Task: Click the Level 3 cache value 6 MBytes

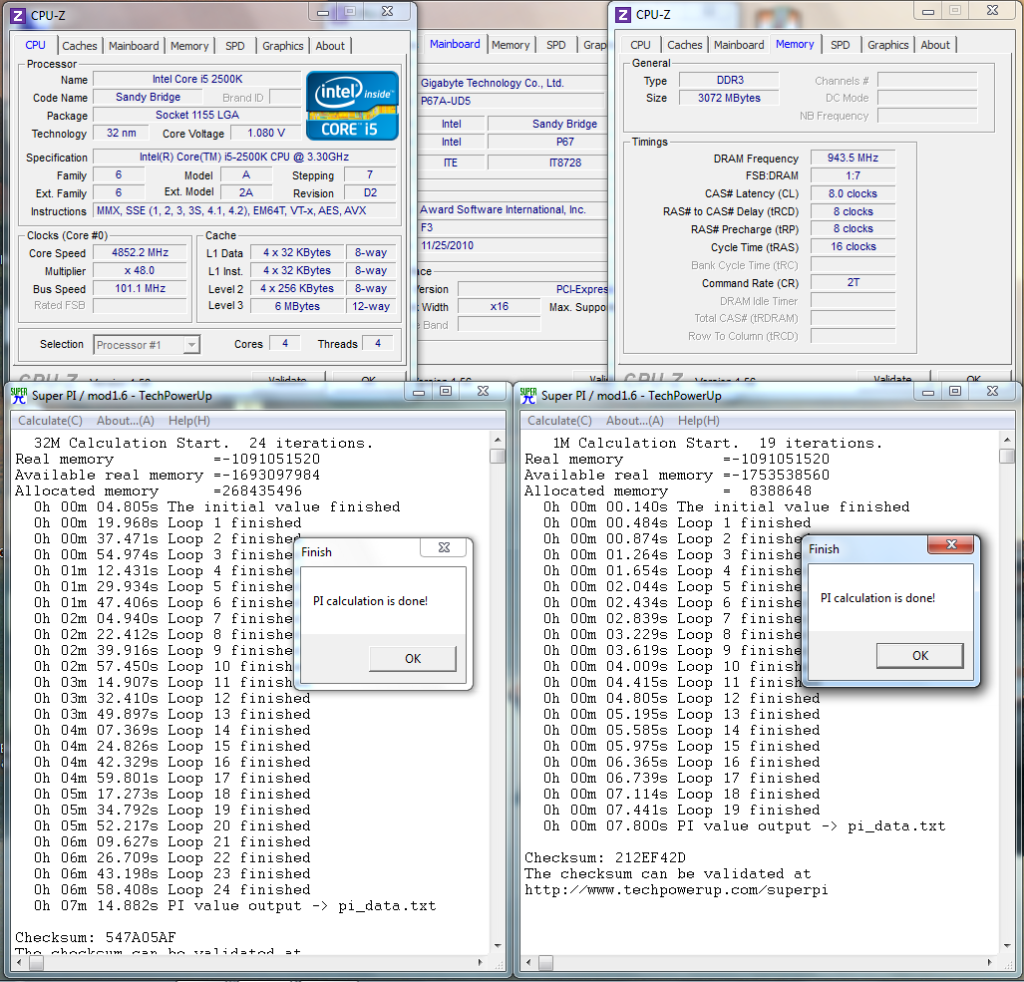Action: pyautogui.click(x=297, y=306)
